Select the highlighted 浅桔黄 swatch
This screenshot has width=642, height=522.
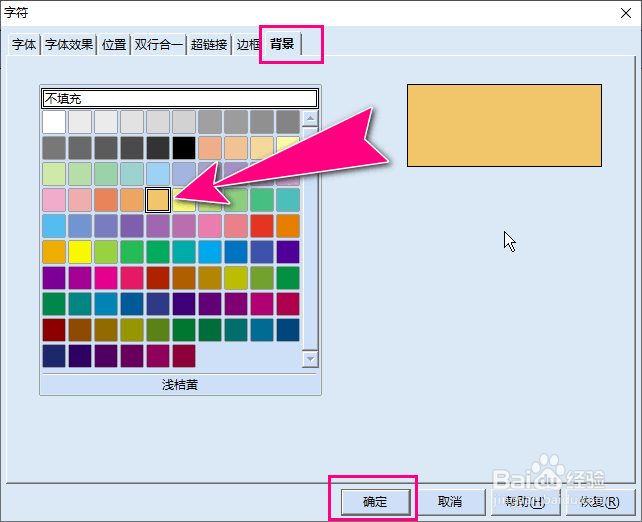click(x=158, y=200)
